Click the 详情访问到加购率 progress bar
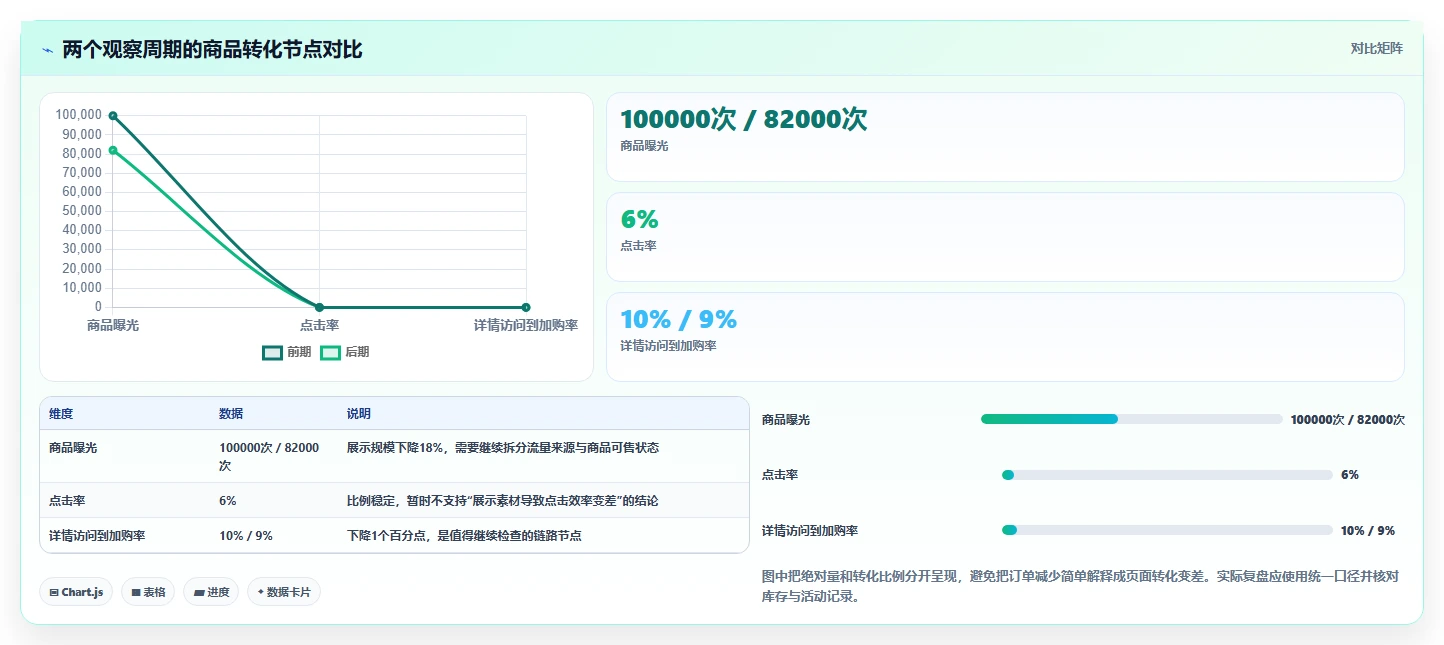The height and width of the screenshot is (645, 1444). [1167, 530]
